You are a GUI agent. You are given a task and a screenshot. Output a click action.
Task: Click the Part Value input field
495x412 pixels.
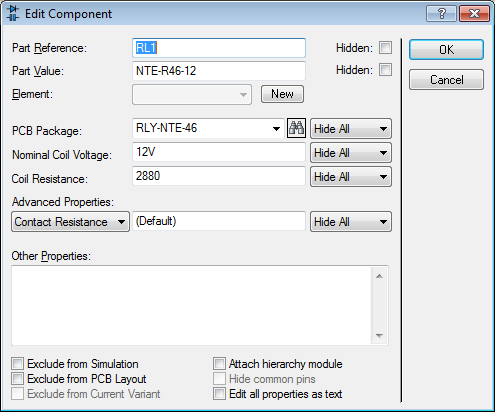click(219, 71)
